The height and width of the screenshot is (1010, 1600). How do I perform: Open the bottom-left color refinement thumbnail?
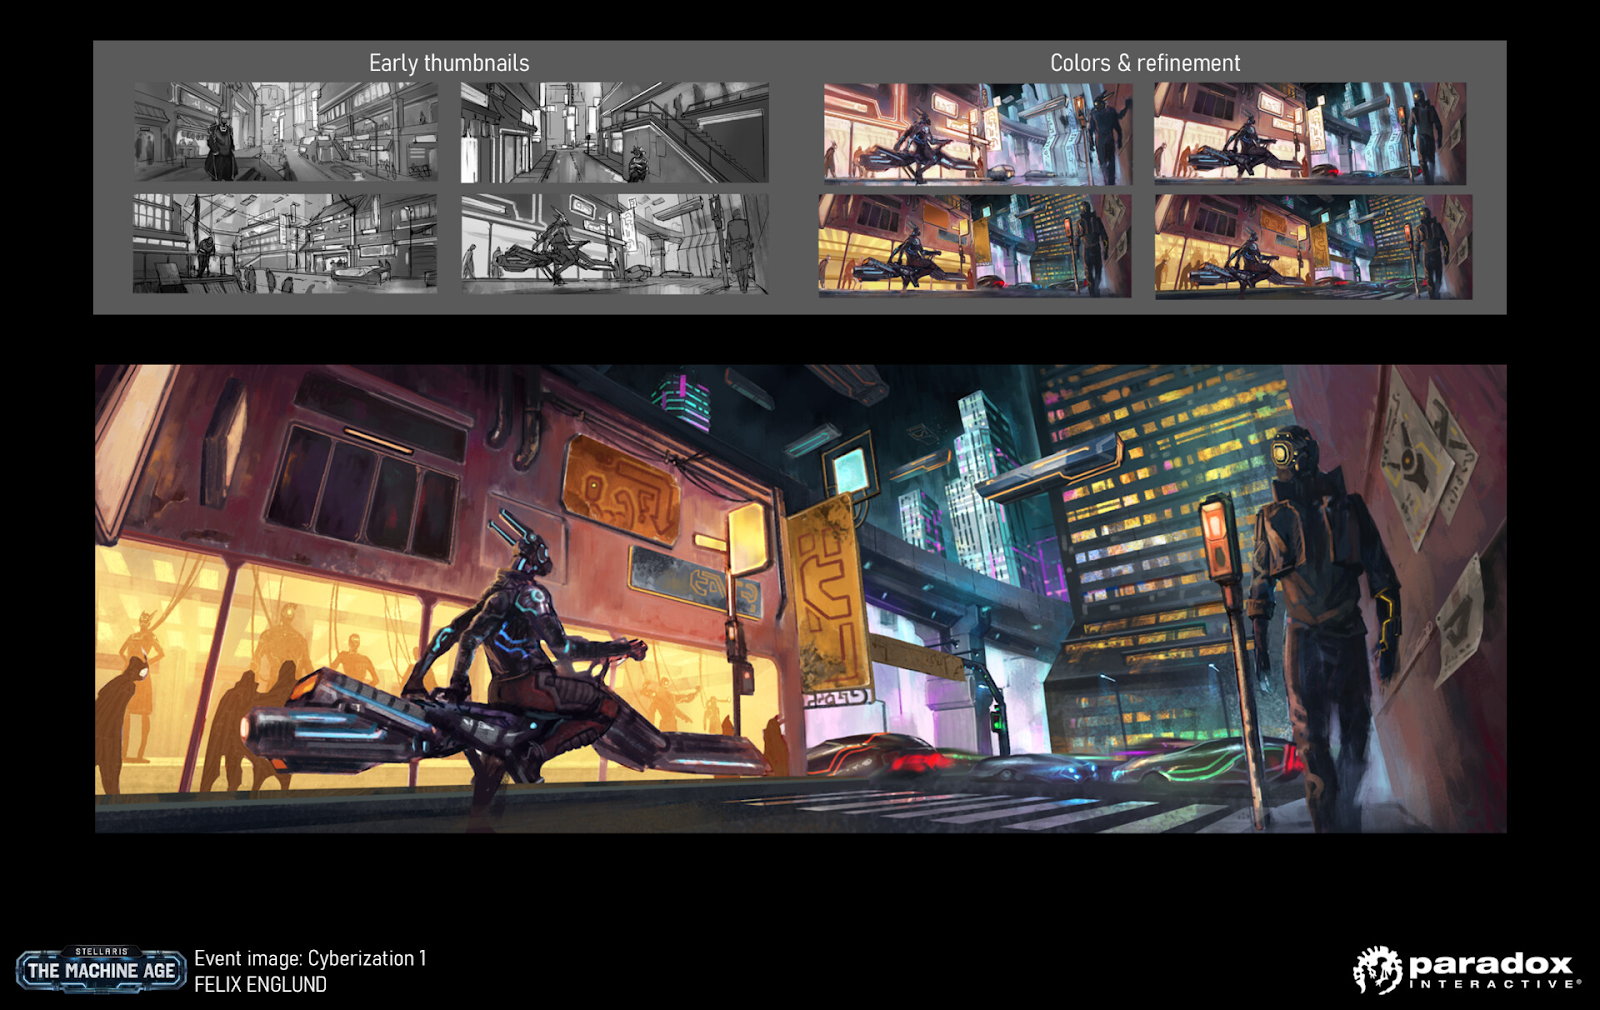click(975, 245)
